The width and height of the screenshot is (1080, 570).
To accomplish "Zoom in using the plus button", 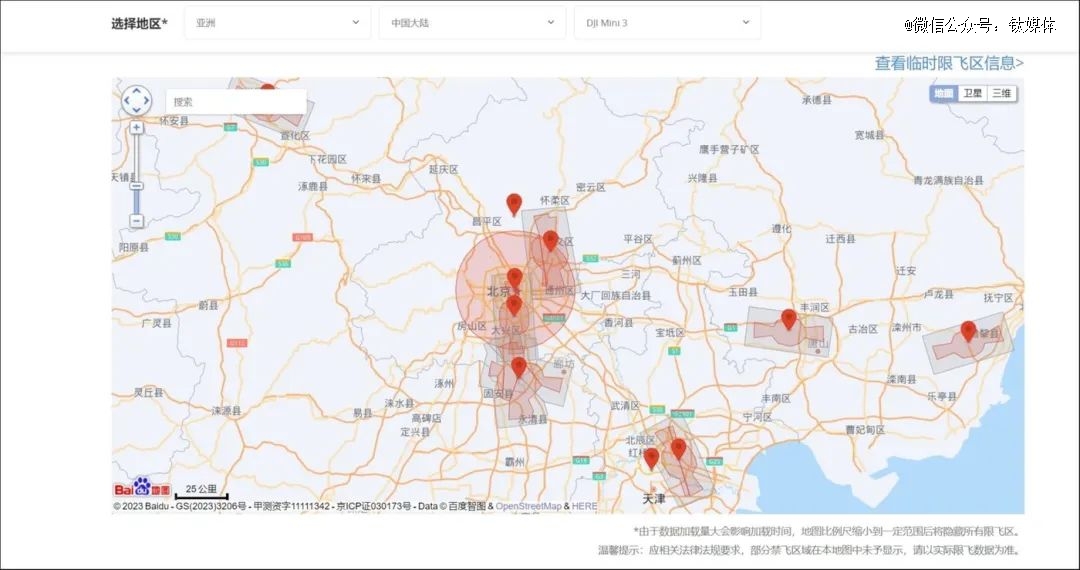I will click(x=136, y=127).
